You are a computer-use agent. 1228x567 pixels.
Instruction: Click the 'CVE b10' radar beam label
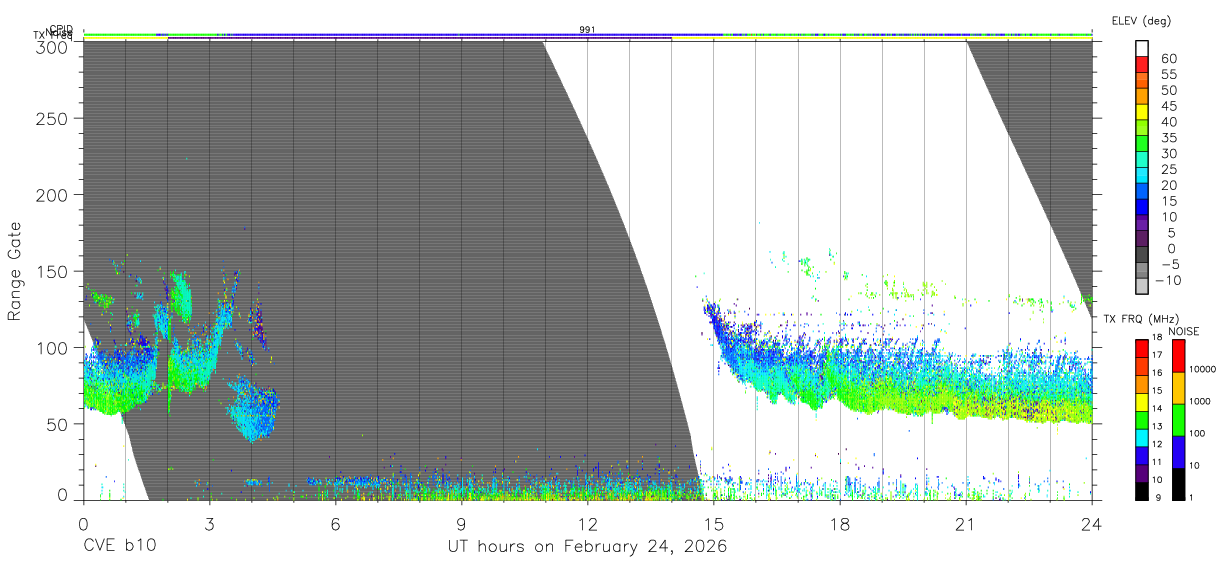tap(119, 547)
